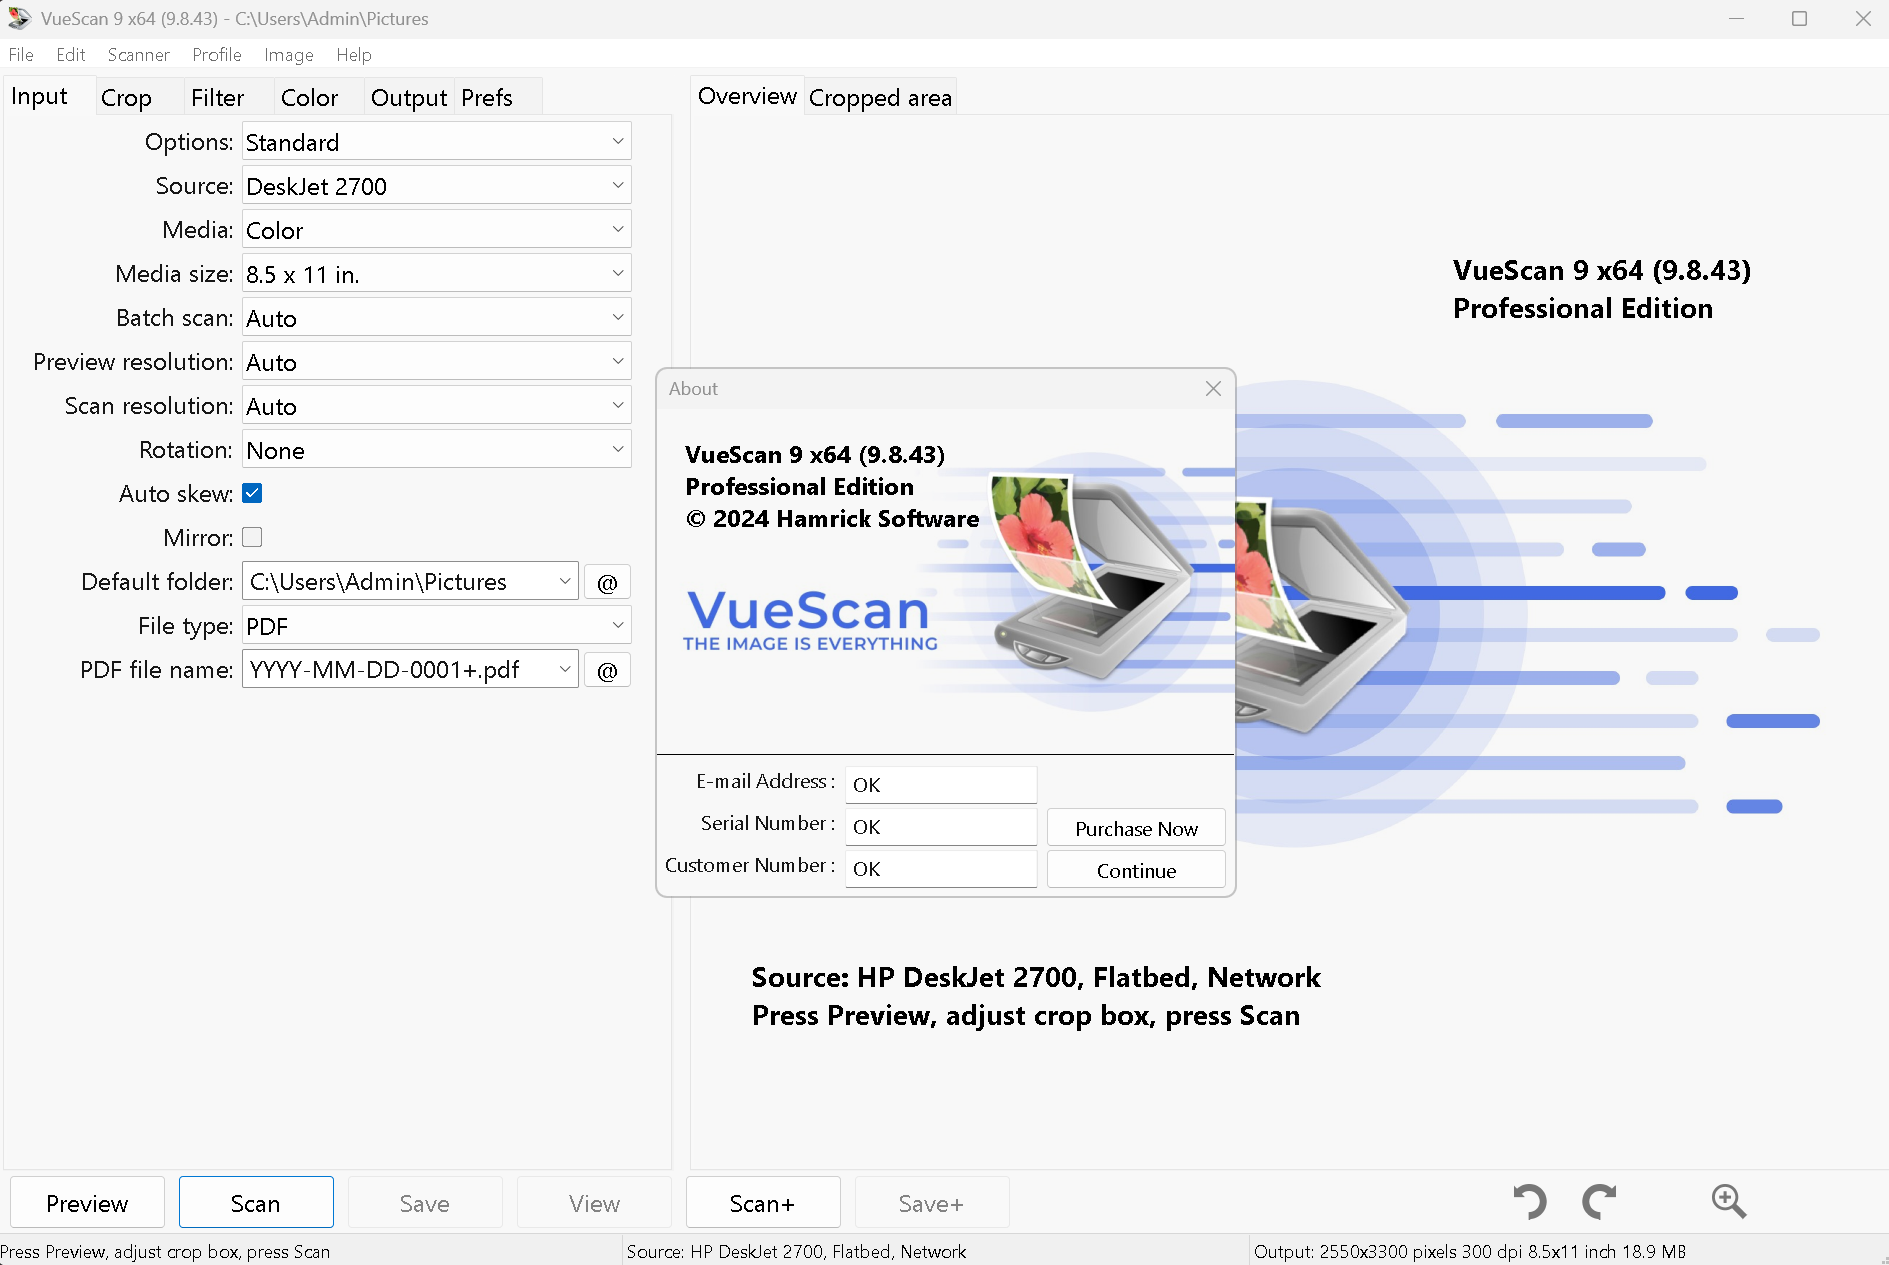Viewport: 1889px width, 1265px height.
Task: Click the Scan button
Action: (256, 1203)
